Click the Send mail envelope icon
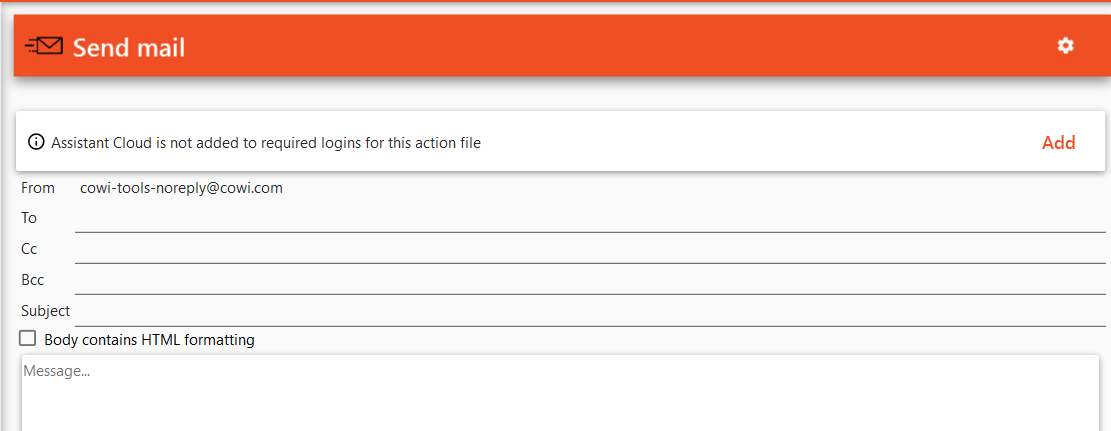Screen dimensions: 1111x431 44,46
